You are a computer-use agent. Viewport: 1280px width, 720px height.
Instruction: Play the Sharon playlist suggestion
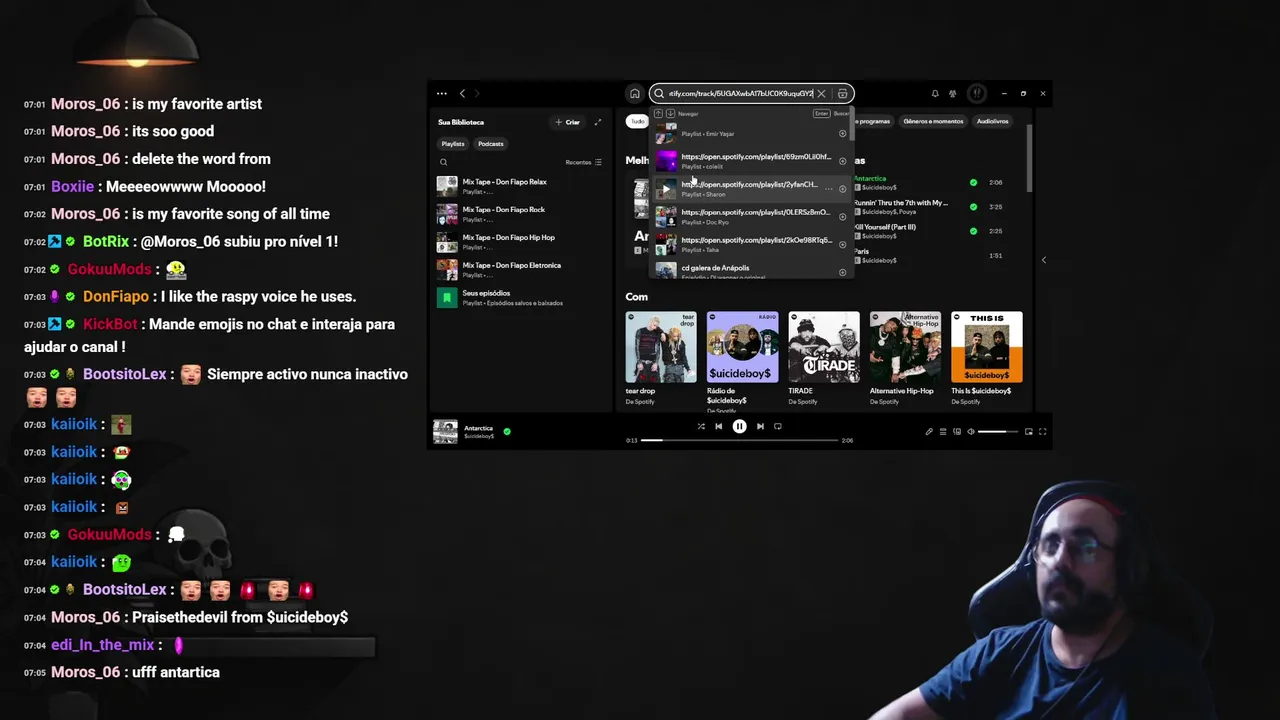pyautogui.click(x=666, y=189)
